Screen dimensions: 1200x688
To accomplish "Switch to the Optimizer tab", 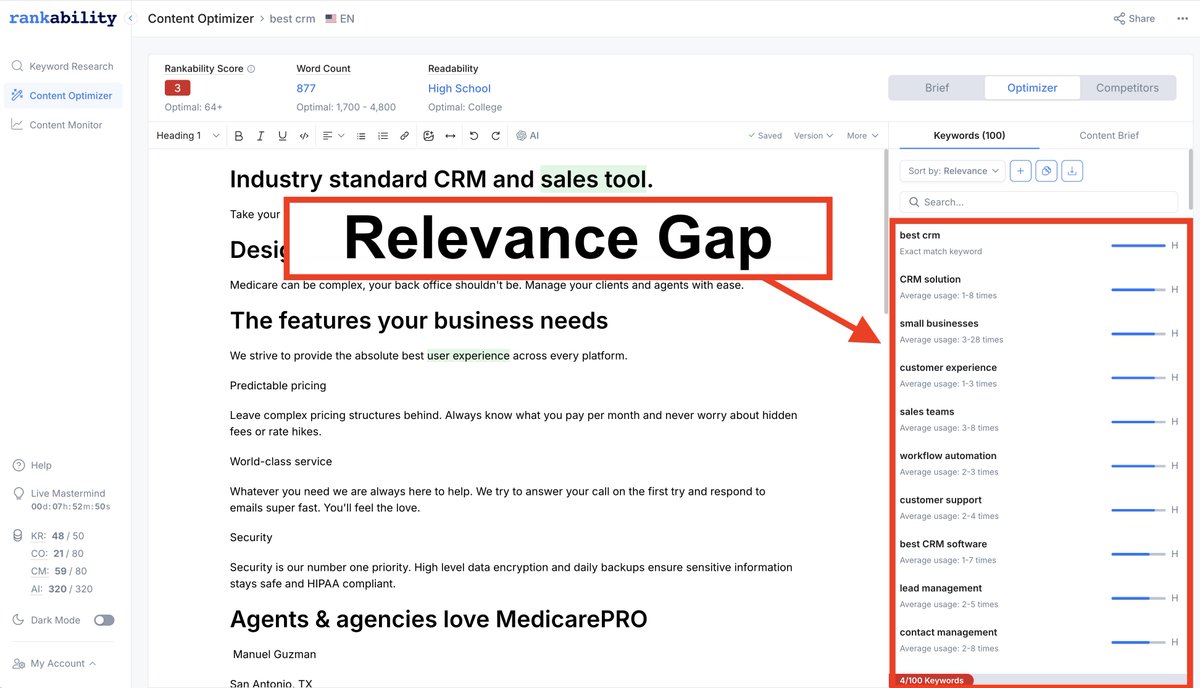I will pyautogui.click(x=1032, y=88).
